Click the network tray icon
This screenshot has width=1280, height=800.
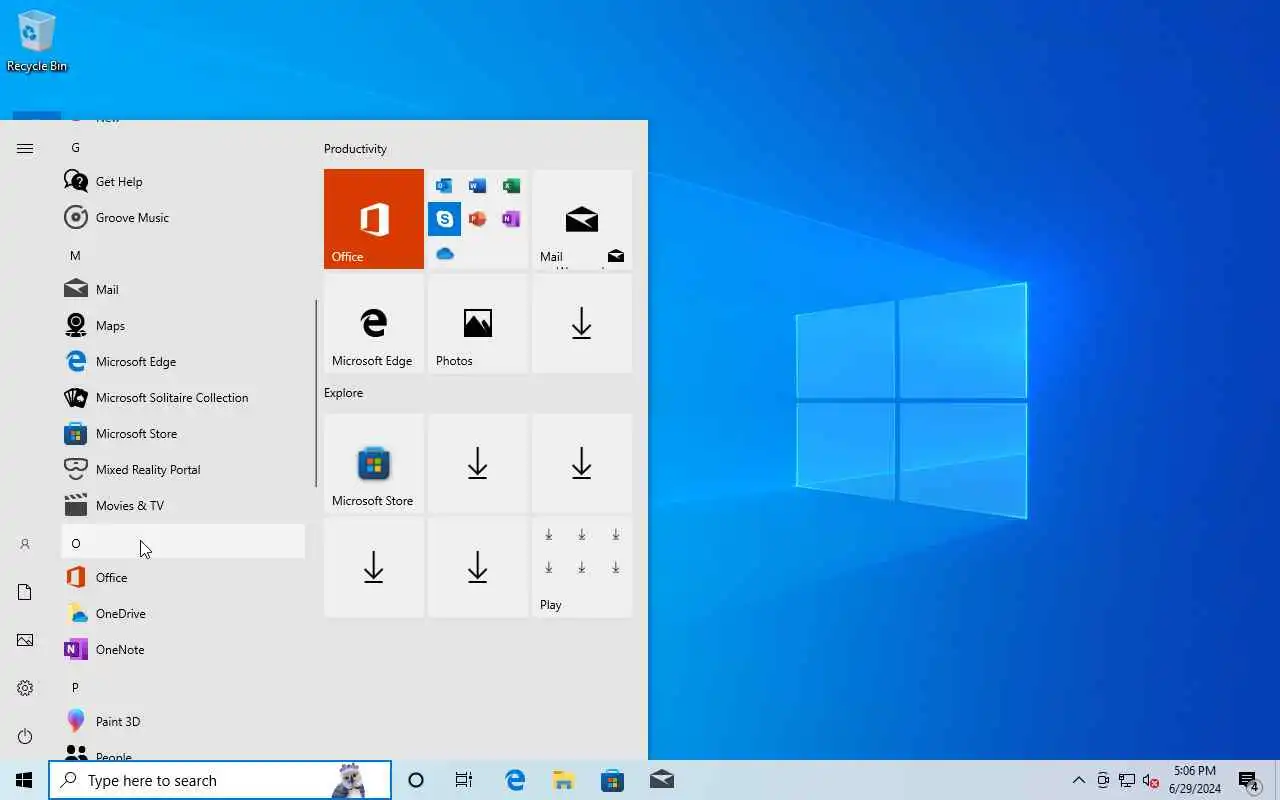click(1126, 780)
